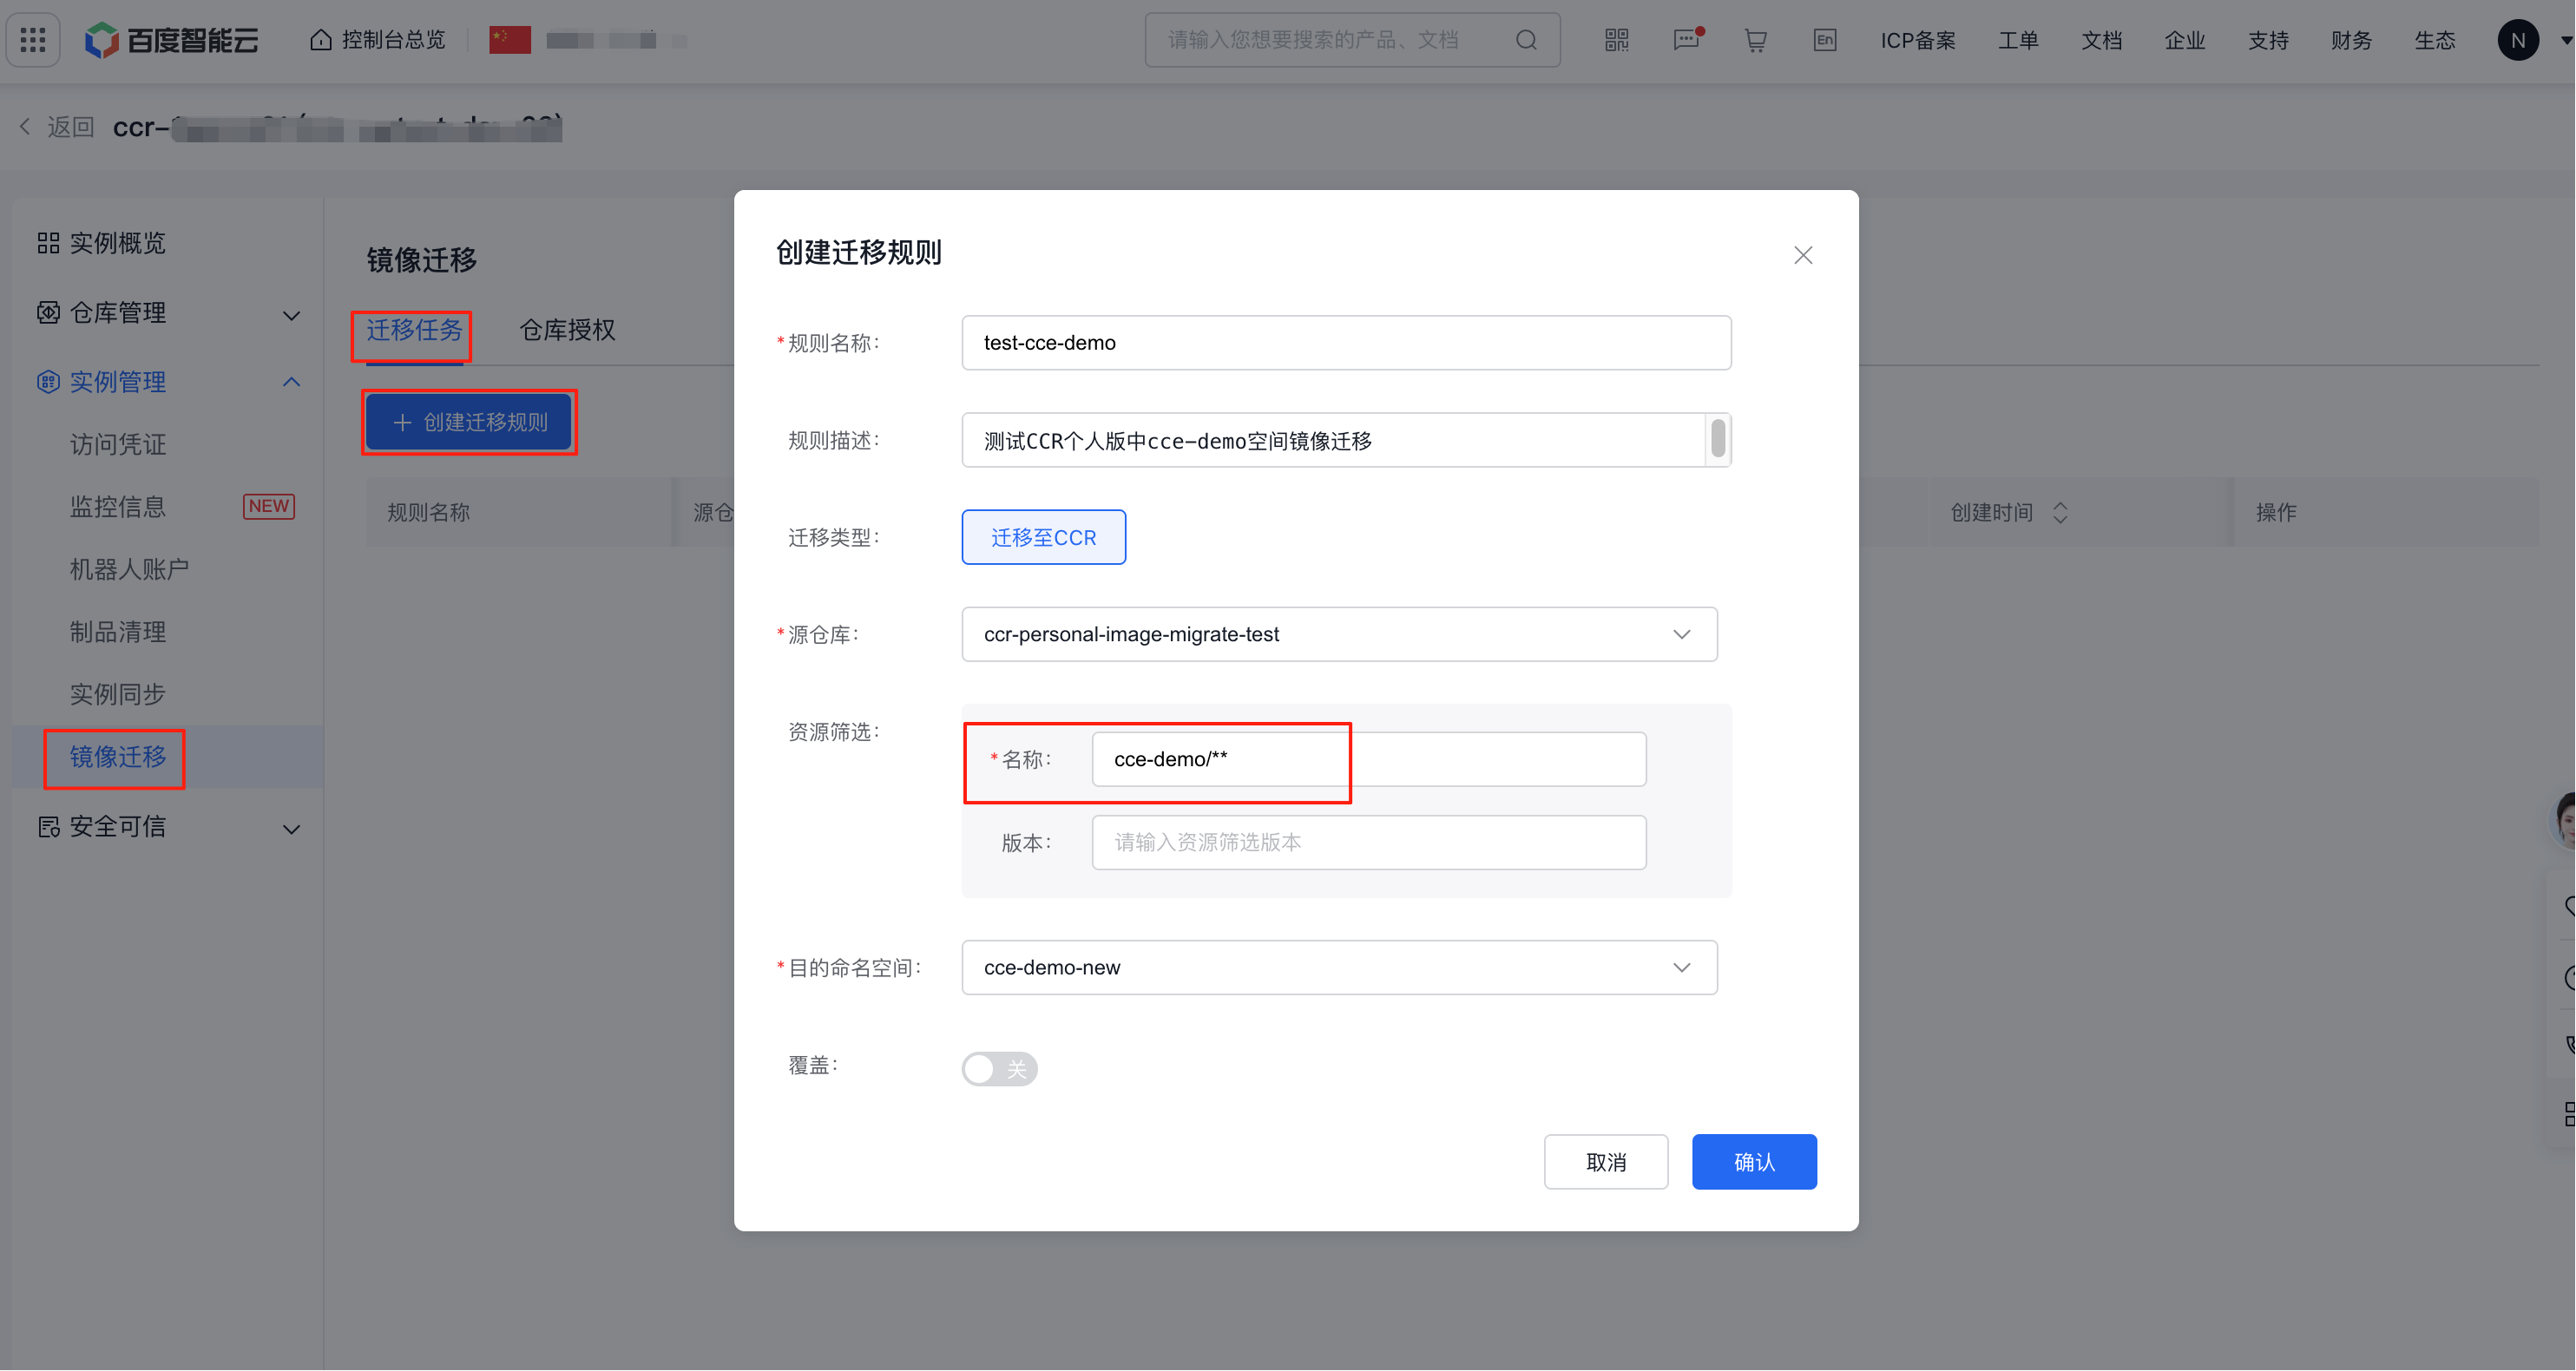This screenshot has width=2576, height=1371.
Task: Open the QR code icon
Action: tap(1617, 40)
